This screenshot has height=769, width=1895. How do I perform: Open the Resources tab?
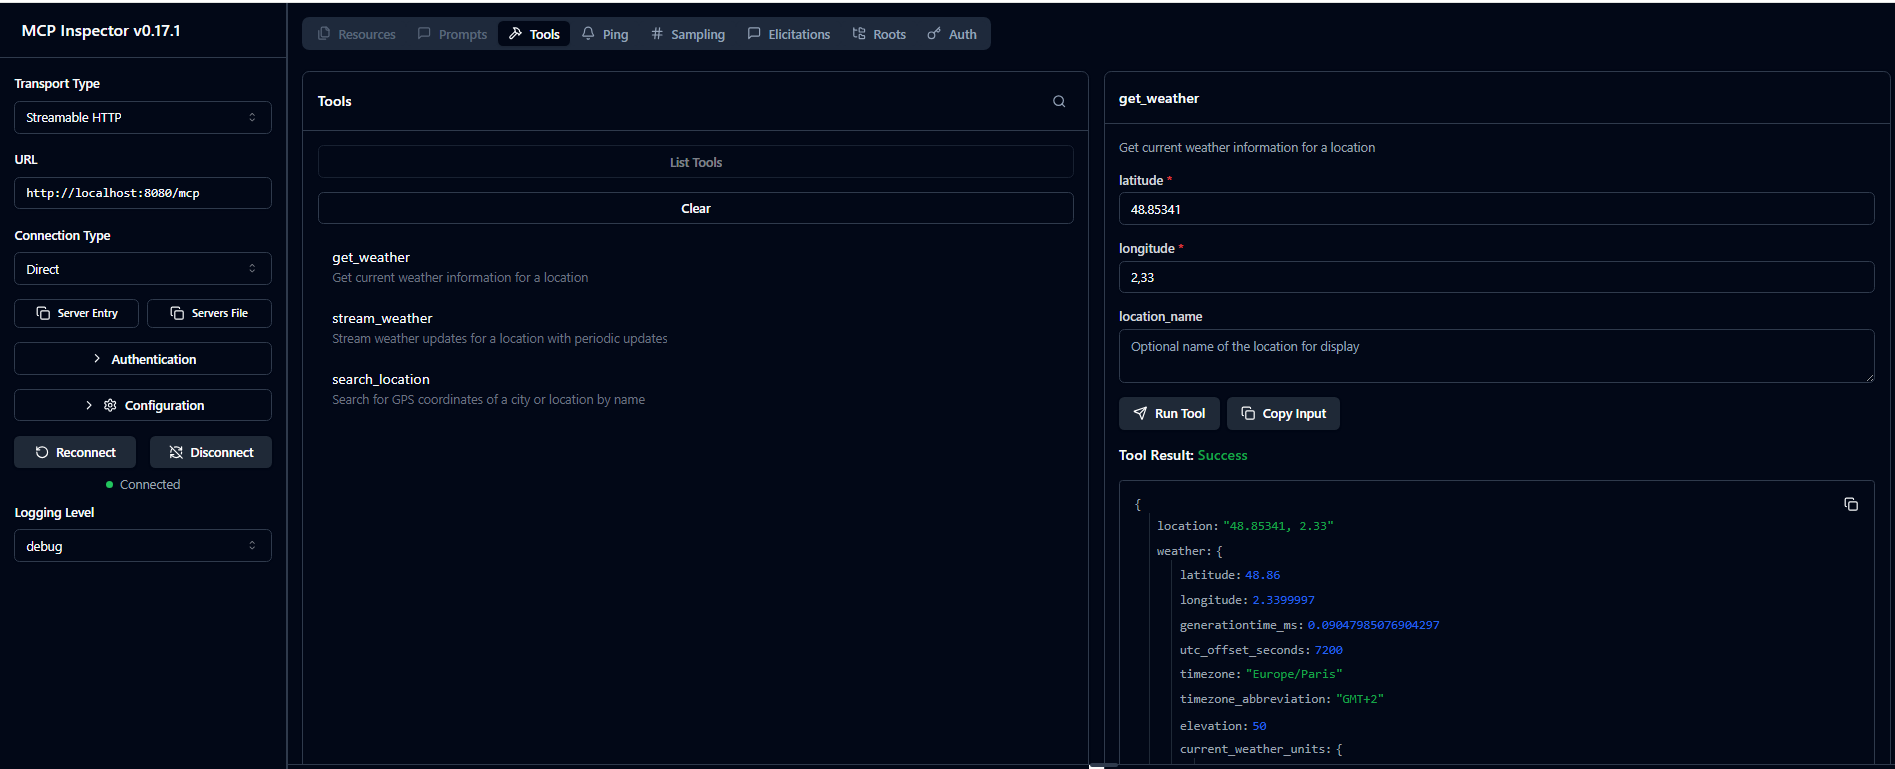tap(356, 34)
